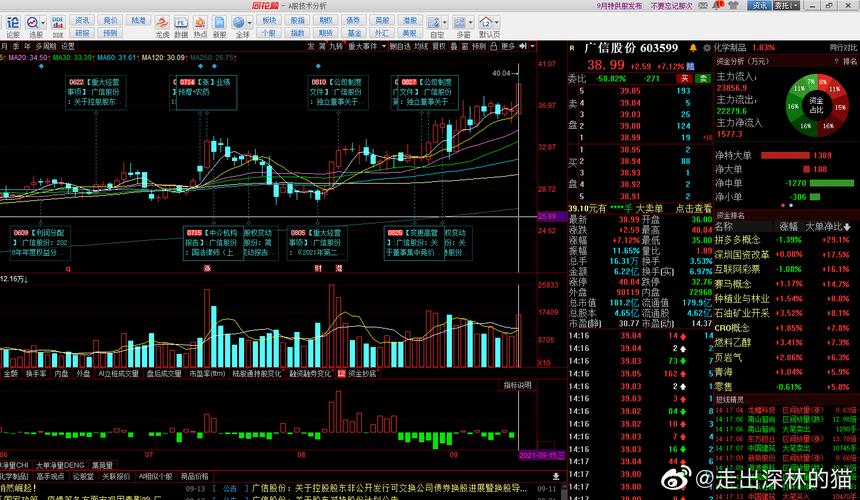Viewport: 860px width, 500px height.
Task: Toggle the 复权 price adjustment
Action: (439, 47)
